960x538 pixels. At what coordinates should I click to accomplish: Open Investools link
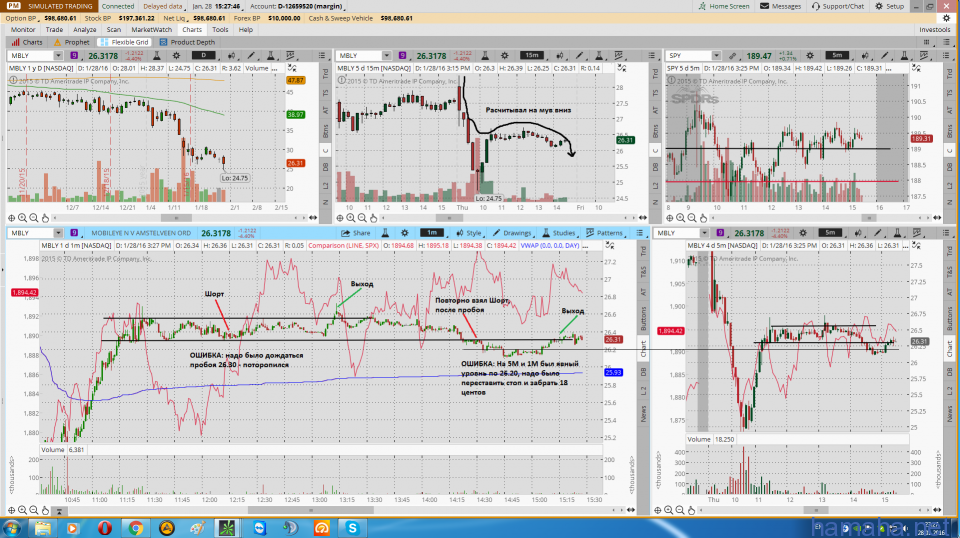point(934,29)
